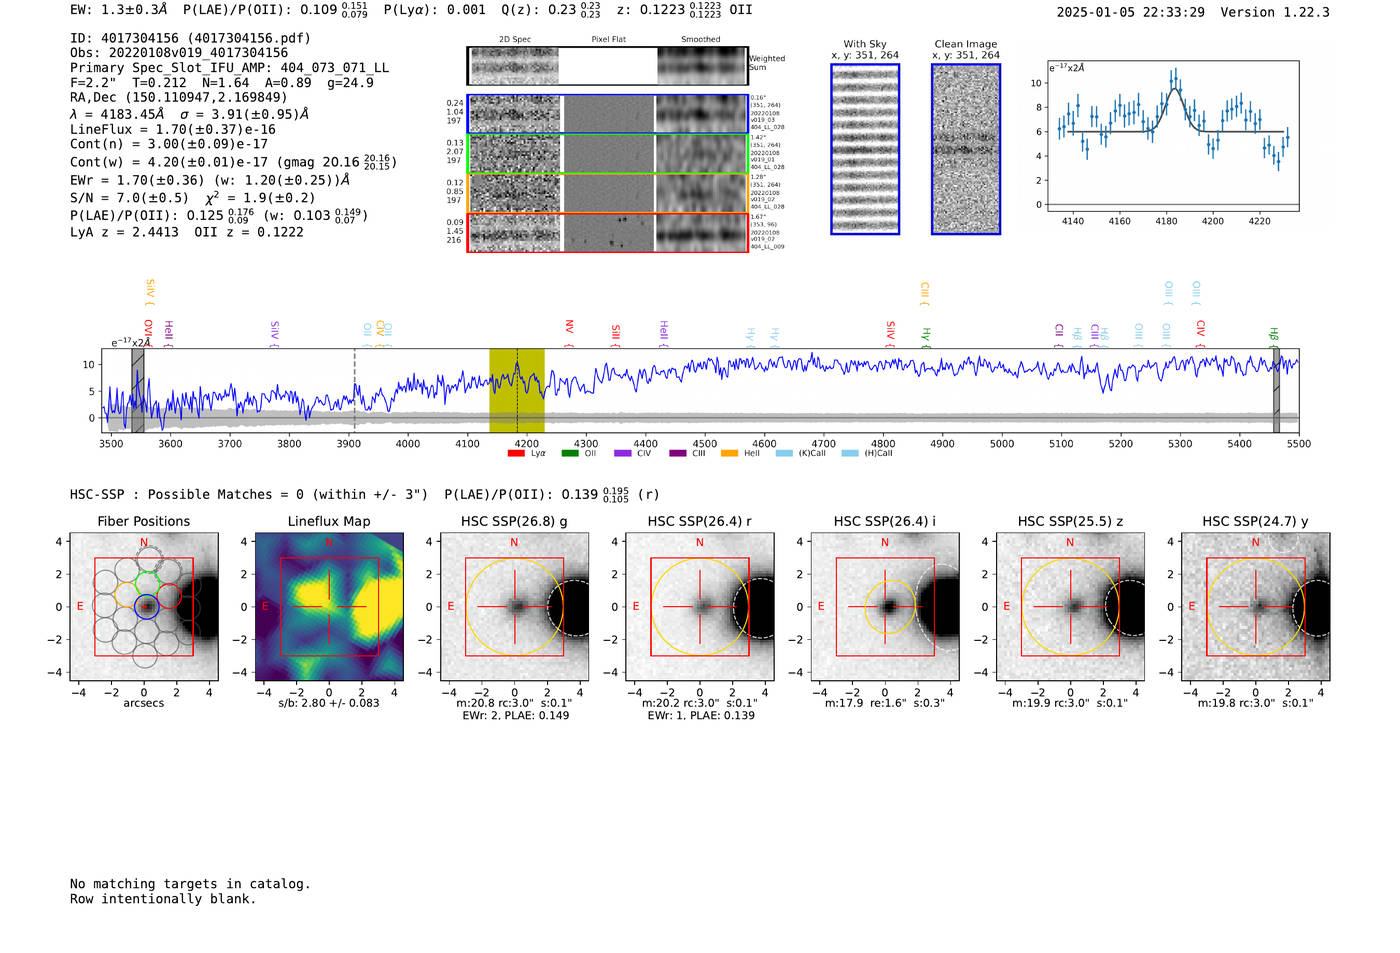The image size is (1400, 953).
Task: Open the HSC SSP(25.5) z cutout
Action: pos(1070,607)
